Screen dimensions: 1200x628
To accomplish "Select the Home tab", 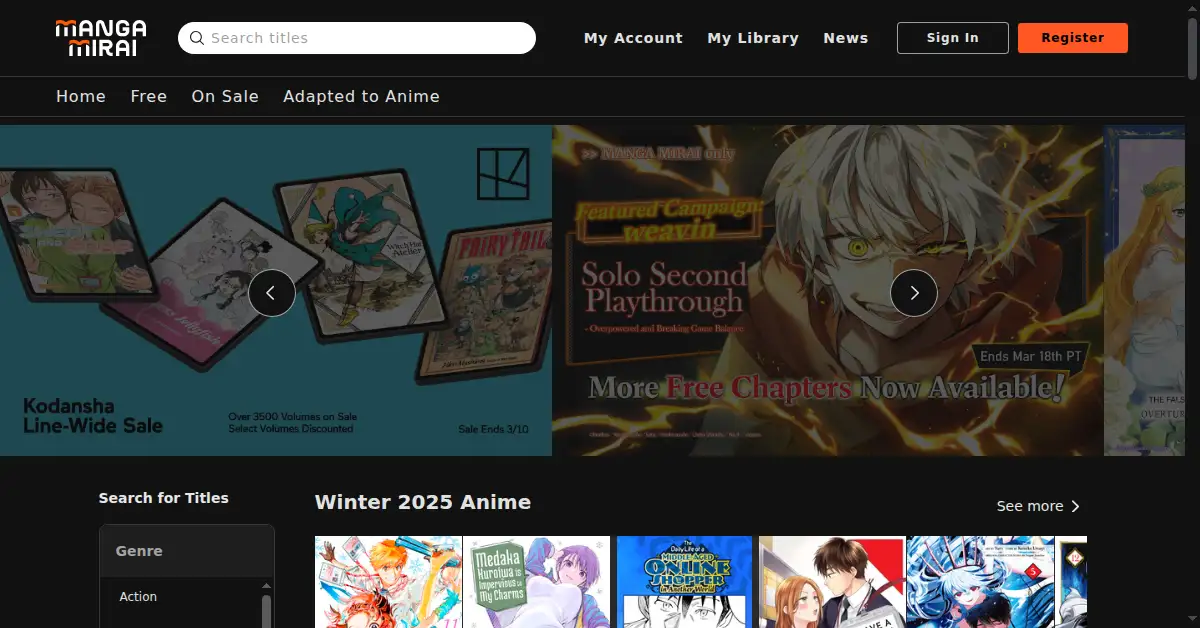I will tap(81, 97).
